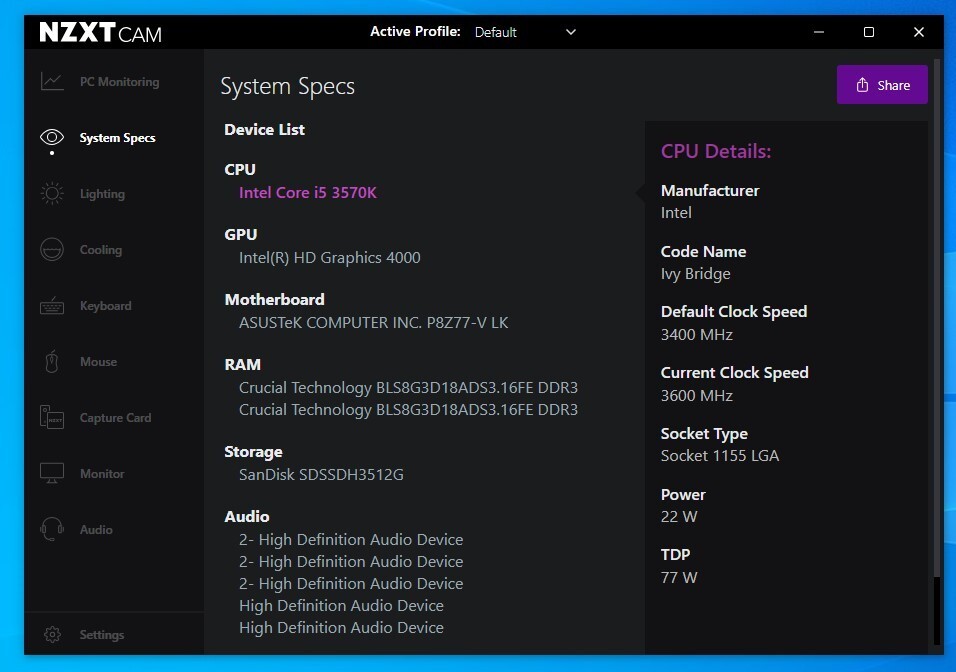Select the Intel(R) HD Graphics 4000 entry
Viewport: 956px width, 672px height.
click(330, 258)
